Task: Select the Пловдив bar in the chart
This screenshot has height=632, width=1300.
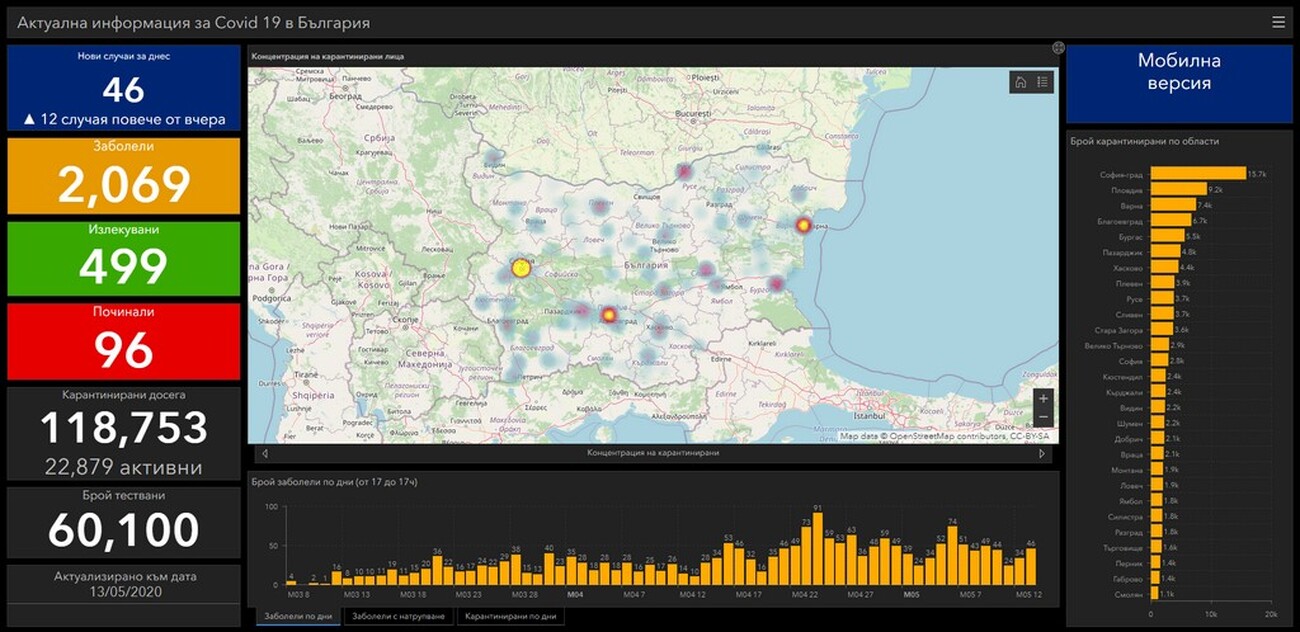Action: pyautogui.click(x=1178, y=189)
